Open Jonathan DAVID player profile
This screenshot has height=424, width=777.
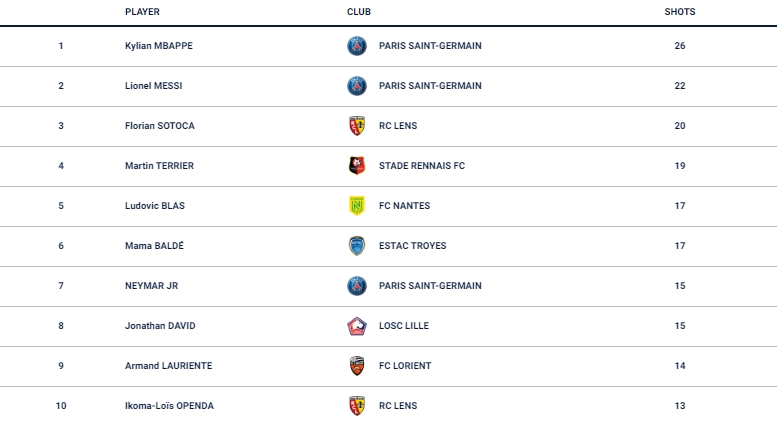pos(160,326)
